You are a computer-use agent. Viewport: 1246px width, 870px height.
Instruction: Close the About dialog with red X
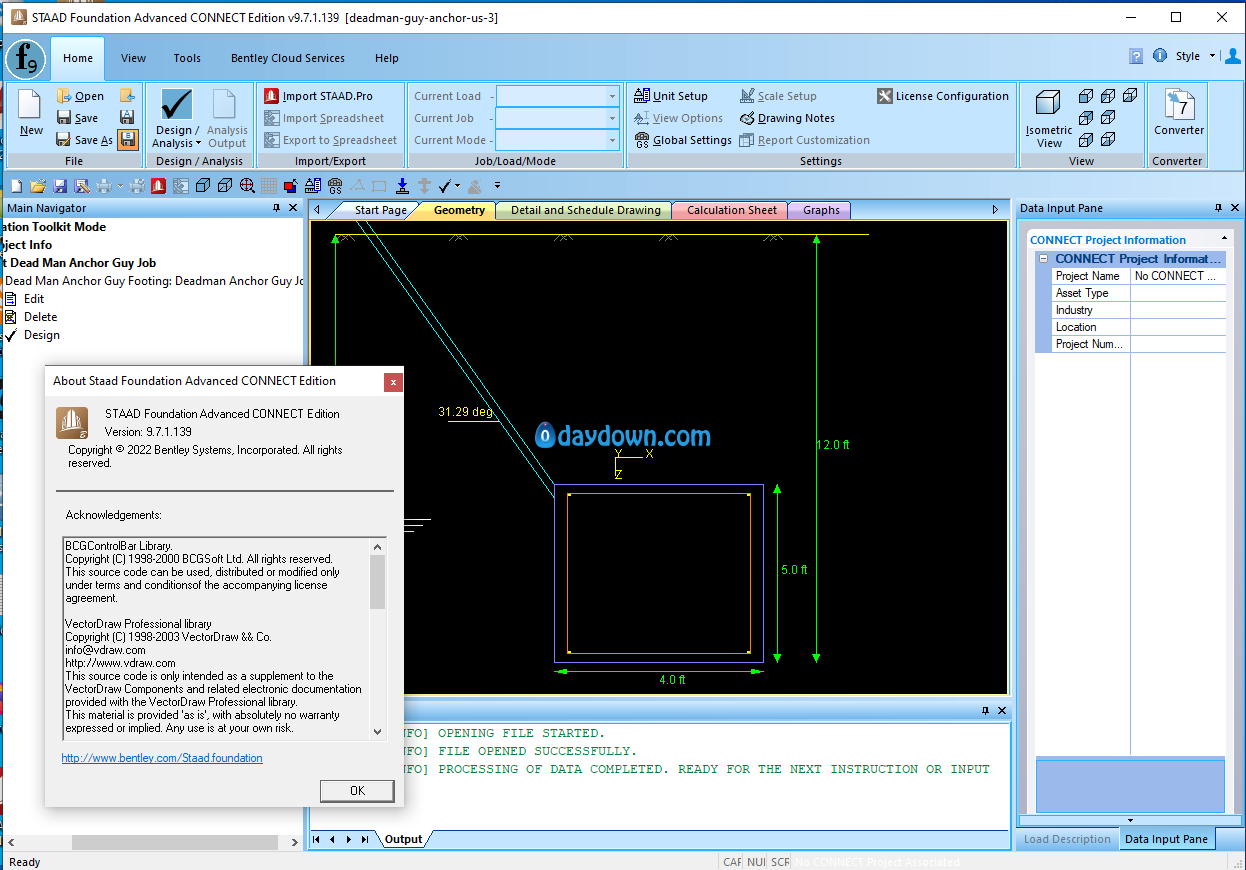[394, 382]
